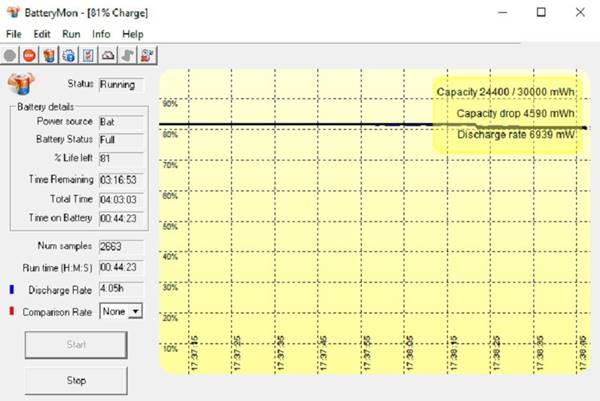
Task: Click the Status field showing Running
Action: click(121, 85)
